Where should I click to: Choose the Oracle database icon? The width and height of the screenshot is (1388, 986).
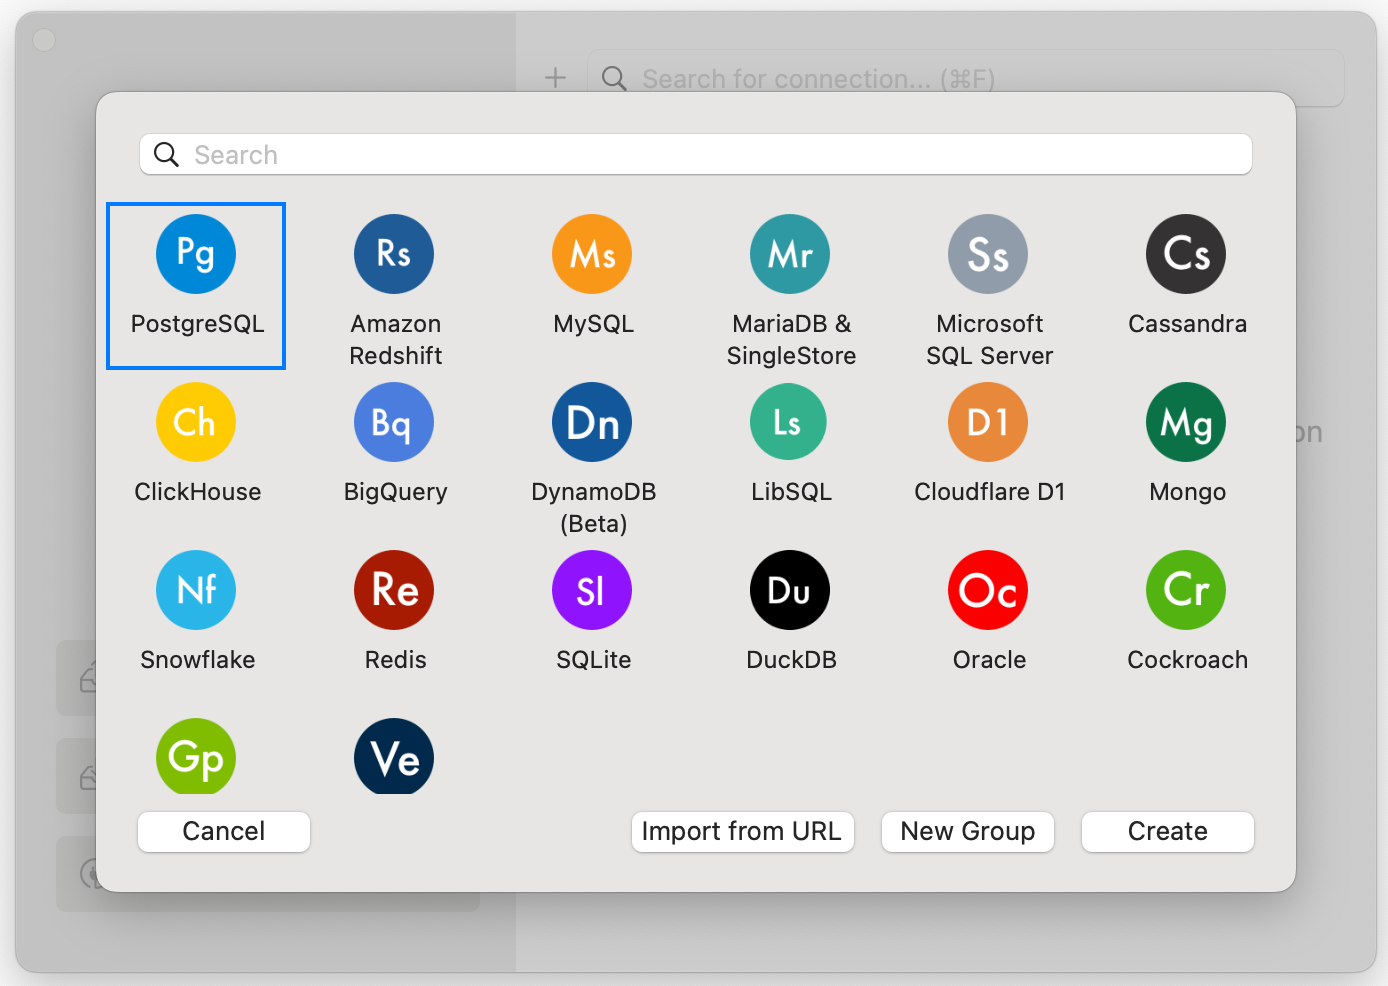point(988,590)
